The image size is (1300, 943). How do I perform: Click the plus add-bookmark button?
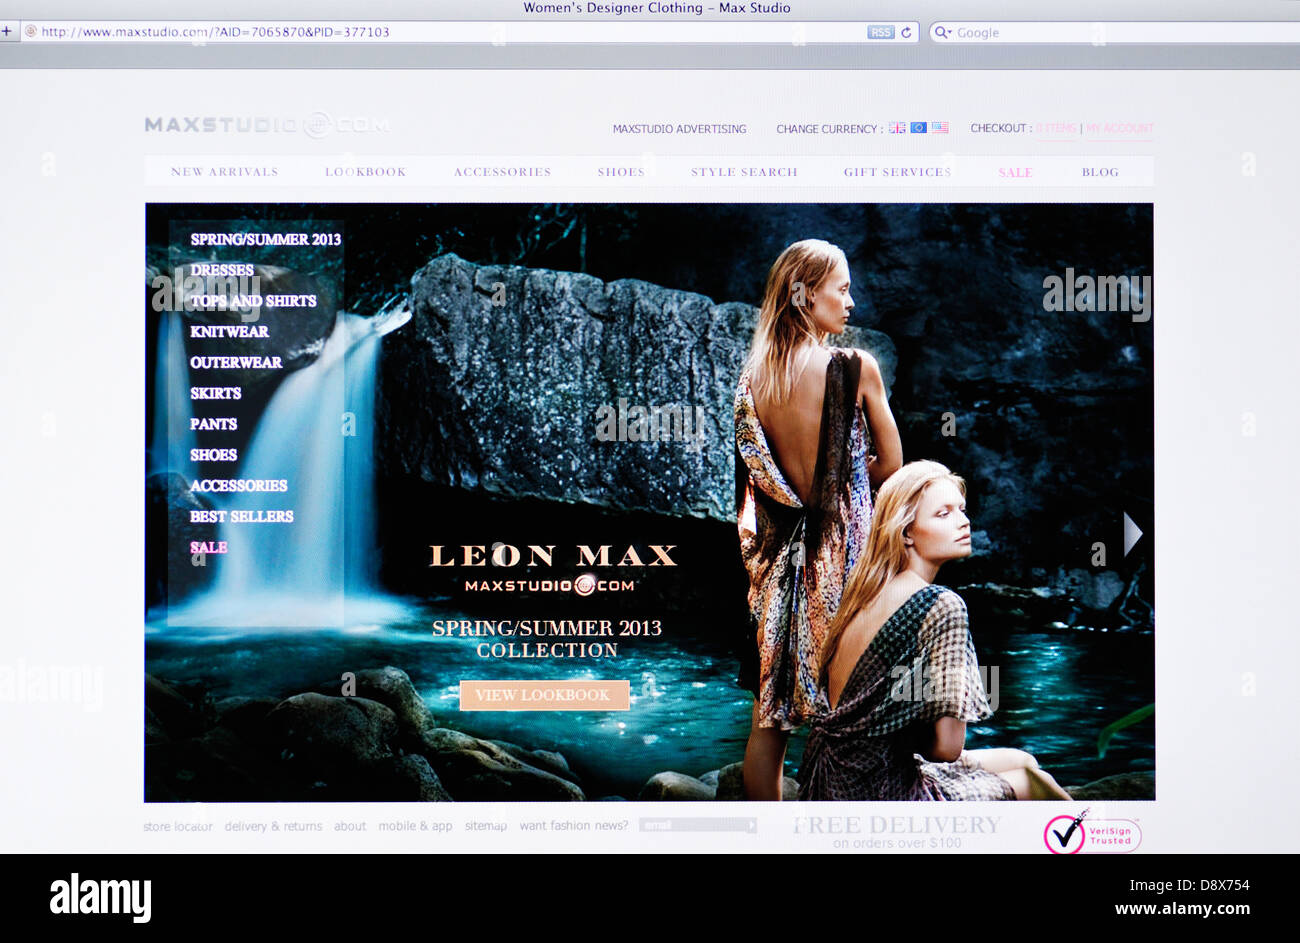(6, 31)
